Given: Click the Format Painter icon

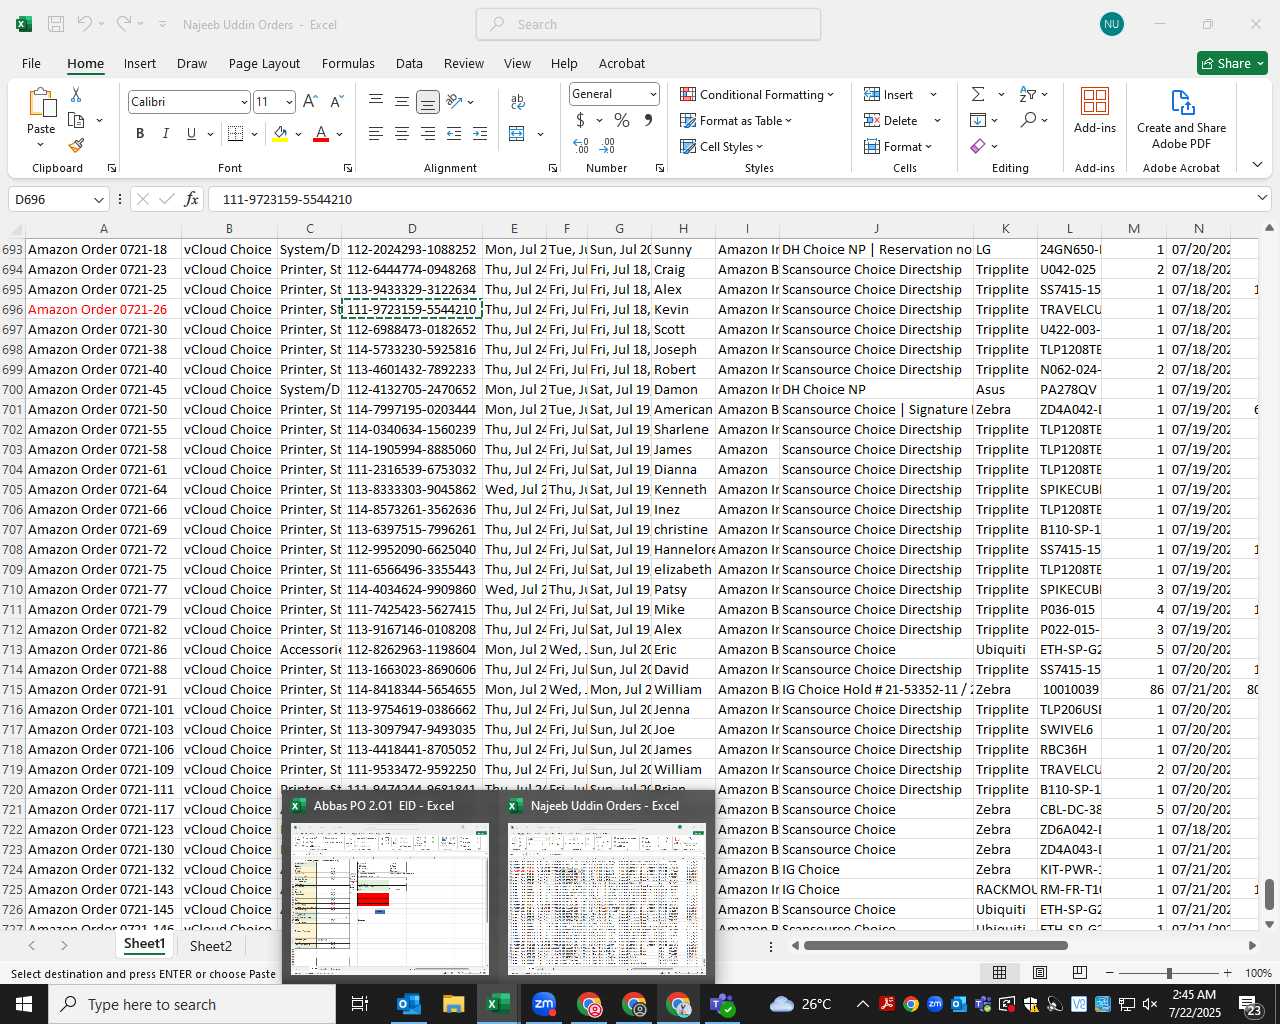Looking at the screenshot, I should tap(76, 145).
